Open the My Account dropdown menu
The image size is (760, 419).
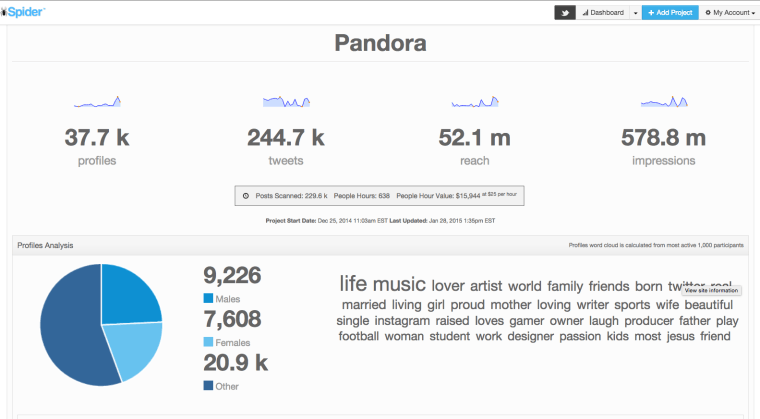pos(729,13)
